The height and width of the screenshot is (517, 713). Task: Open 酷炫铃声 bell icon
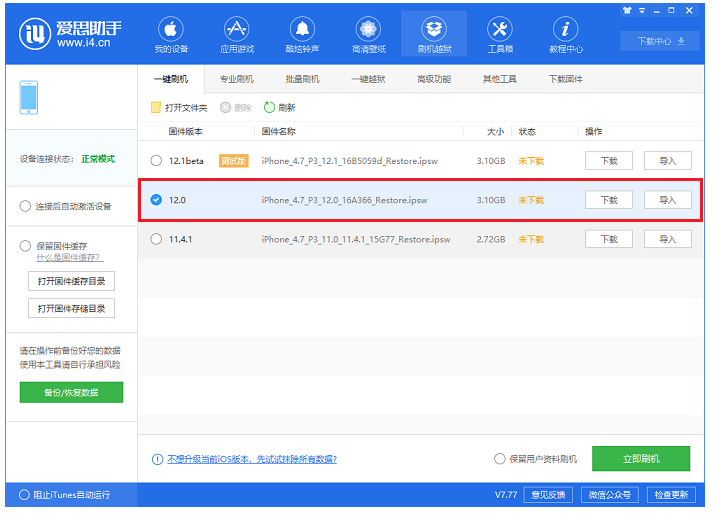(x=302, y=29)
